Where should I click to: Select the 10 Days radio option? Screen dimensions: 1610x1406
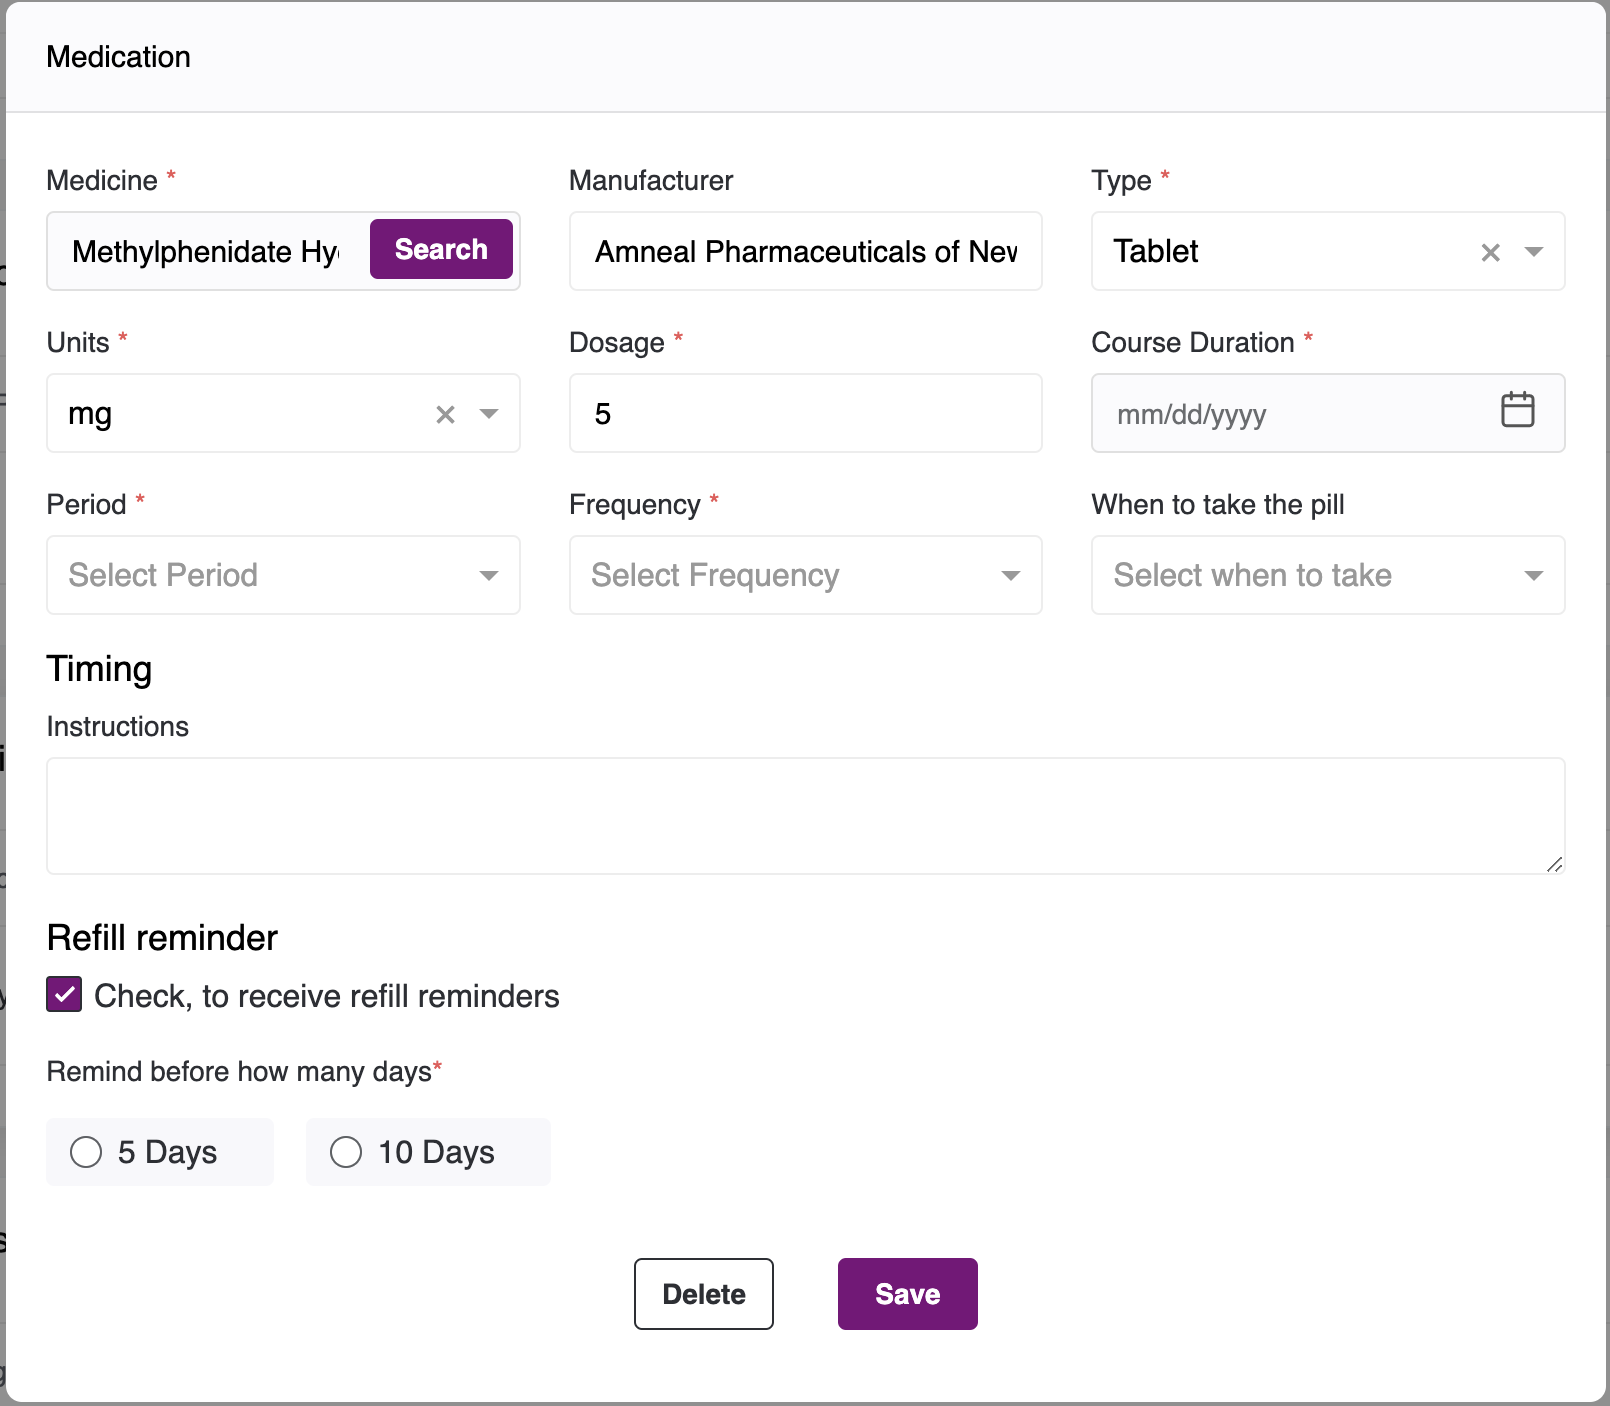point(346,1152)
